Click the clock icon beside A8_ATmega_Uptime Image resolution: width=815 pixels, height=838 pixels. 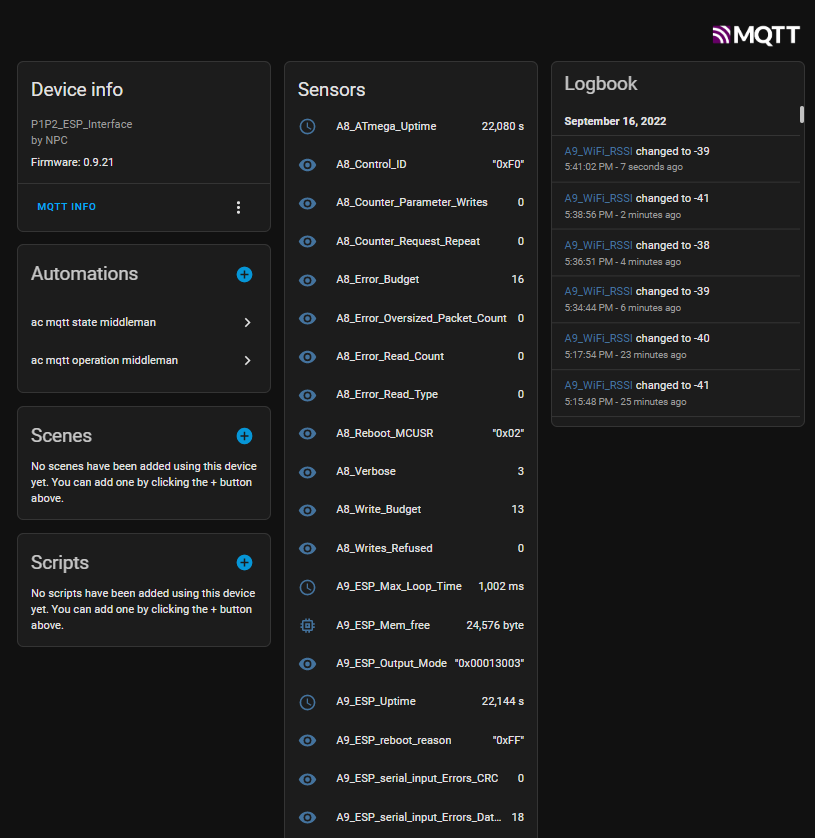pyautogui.click(x=308, y=127)
